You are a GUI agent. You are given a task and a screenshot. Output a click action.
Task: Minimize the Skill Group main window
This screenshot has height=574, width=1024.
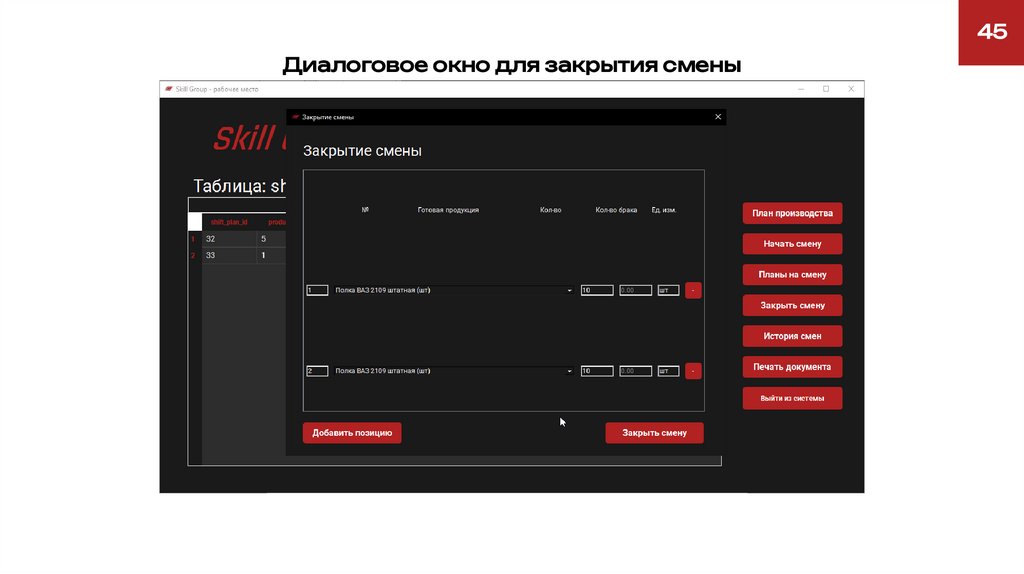point(801,89)
